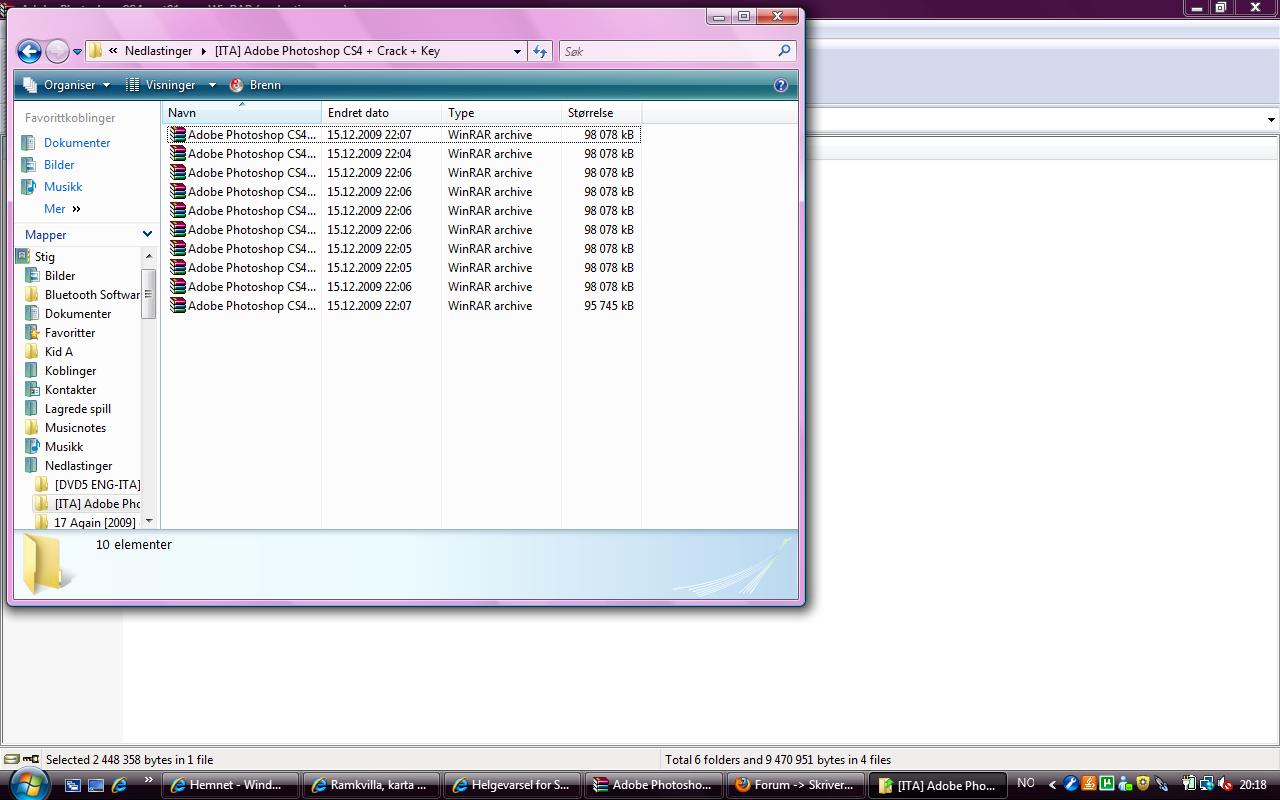
Task: Click the magnifier icon in the search box
Action: [785, 50]
